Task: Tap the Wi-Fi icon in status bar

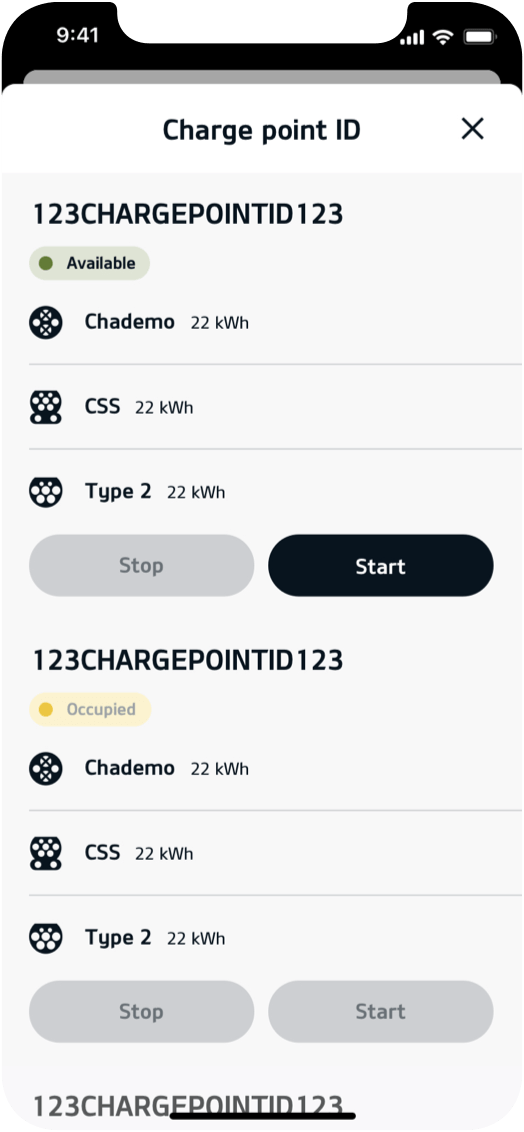Action: tap(442, 37)
